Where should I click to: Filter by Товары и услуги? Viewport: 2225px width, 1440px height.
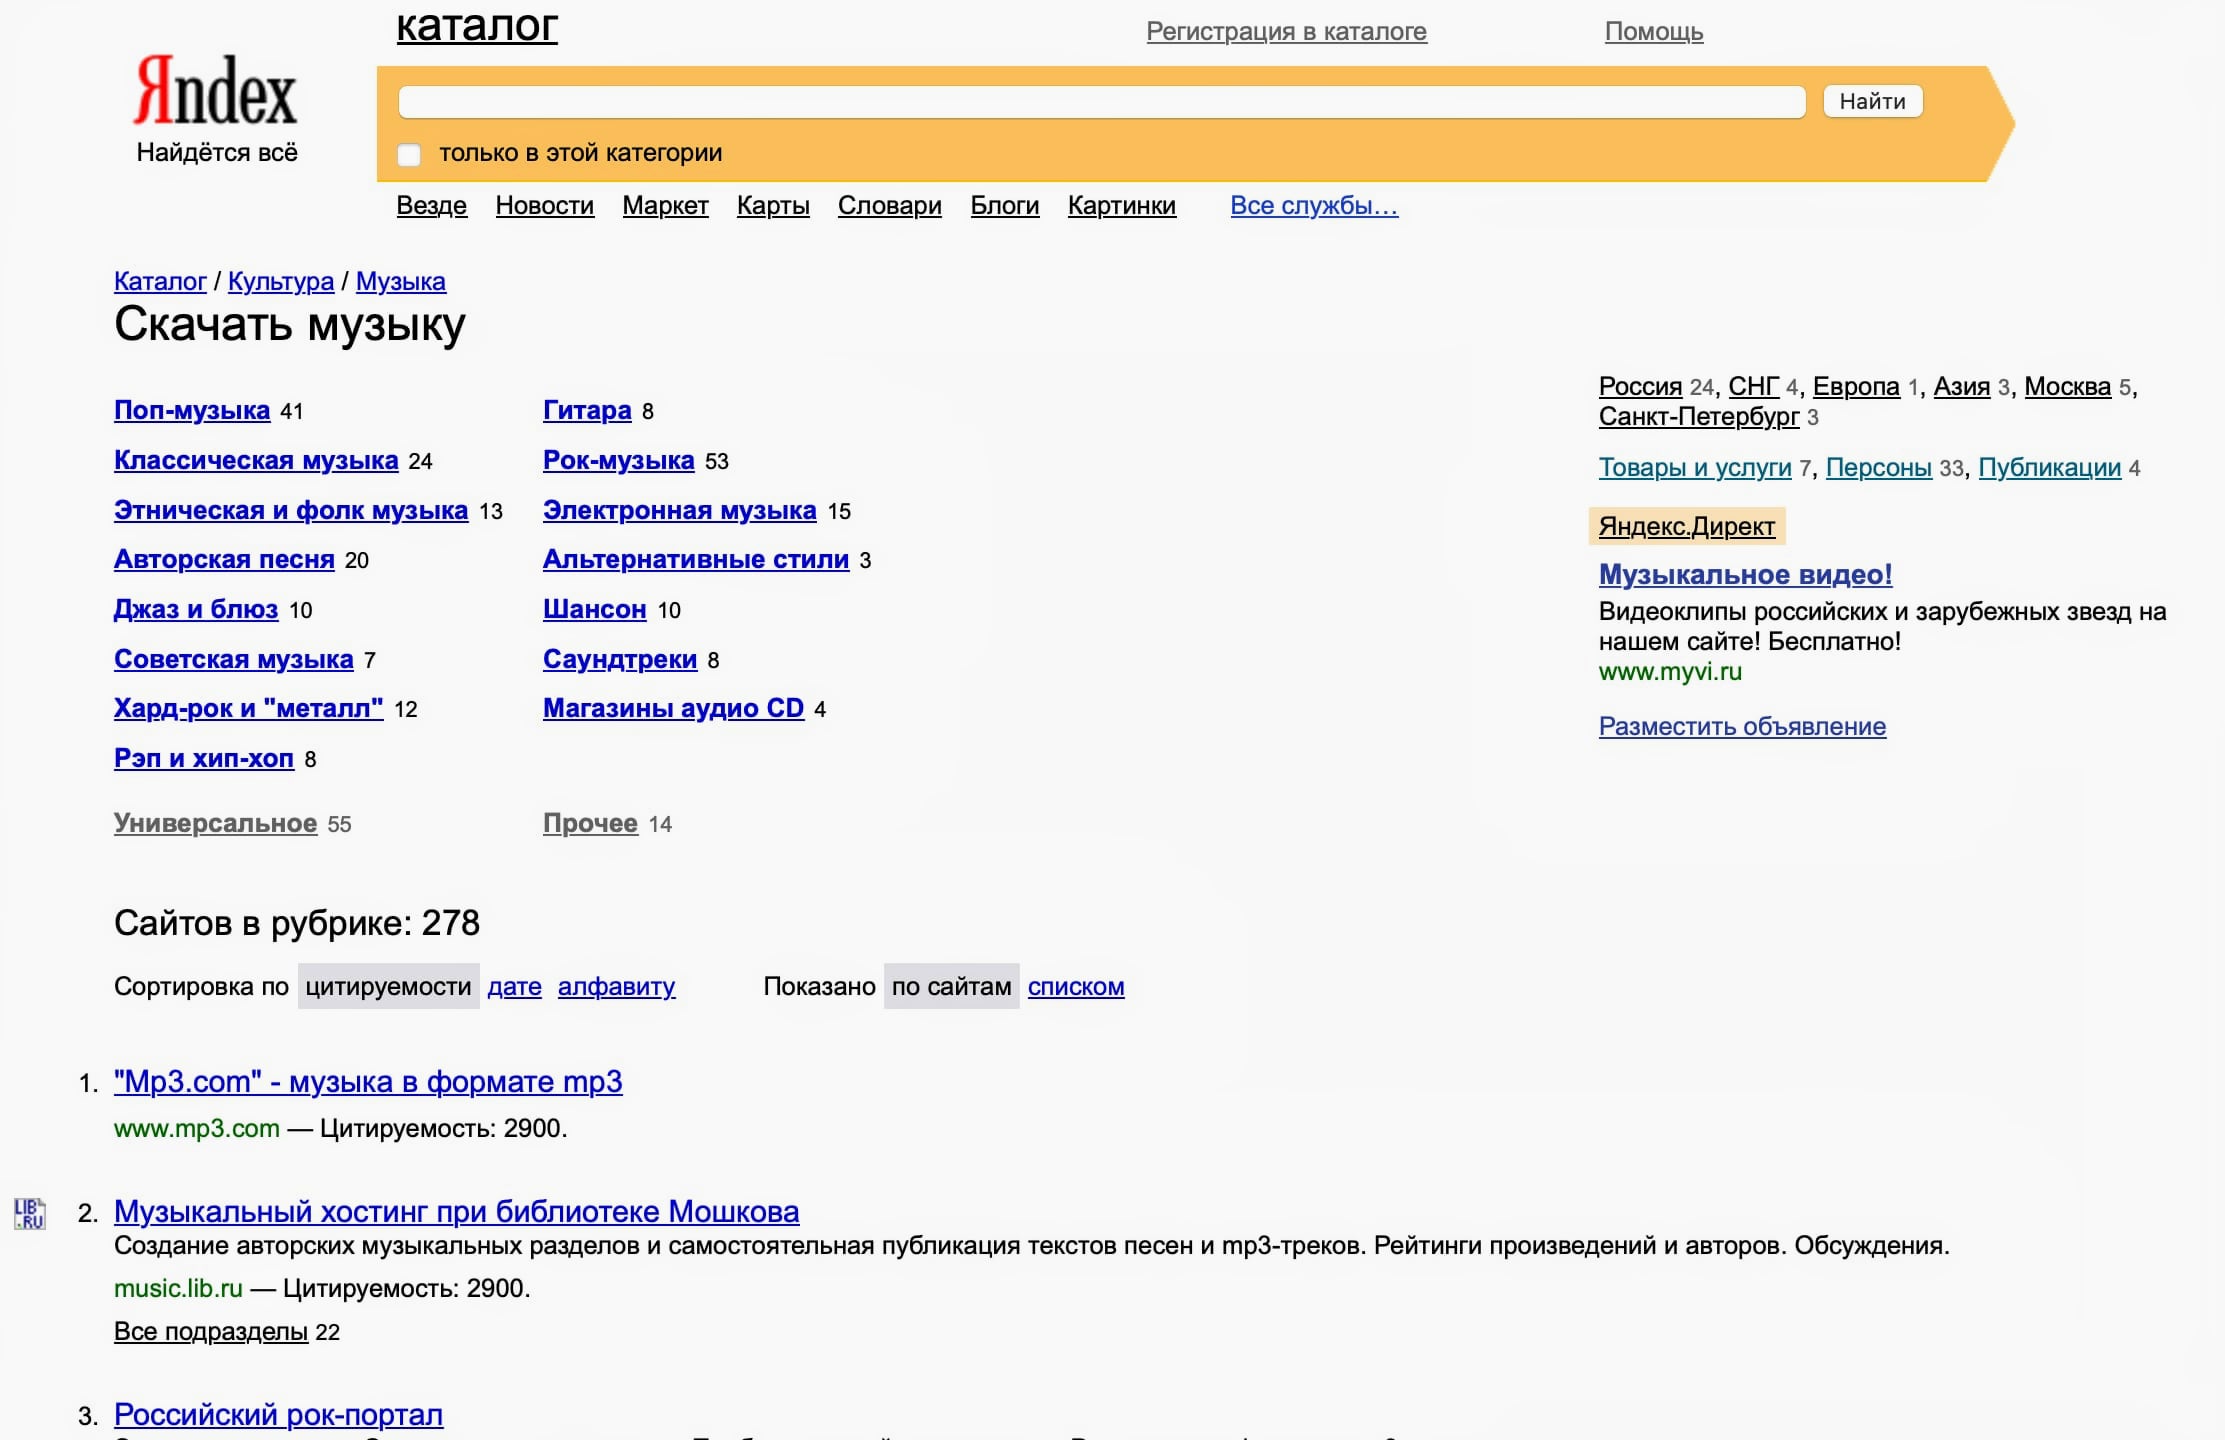coord(1695,468)
